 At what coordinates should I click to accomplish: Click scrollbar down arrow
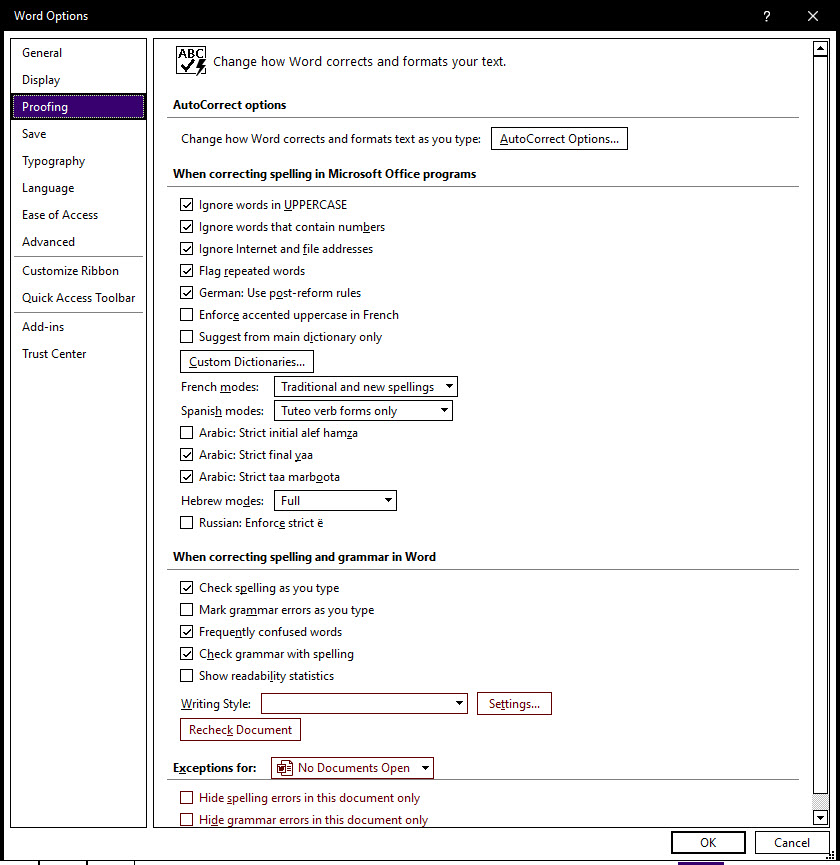pos(820,817)
